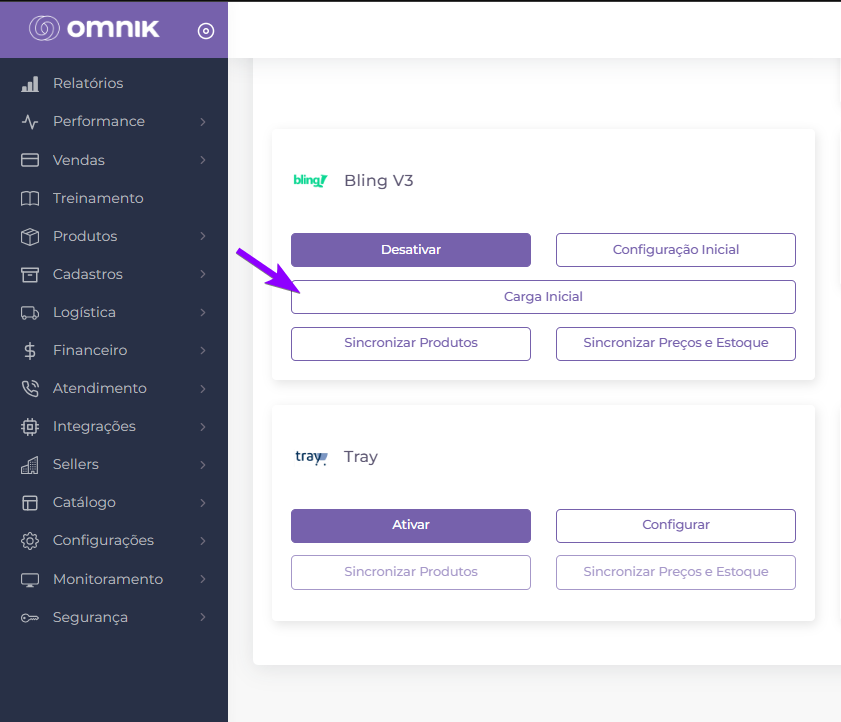The height and width of the screenshot is (722, 841).
Task: Click the Vendas card icon
Action: pyautogui.click(x=30, y=160)
